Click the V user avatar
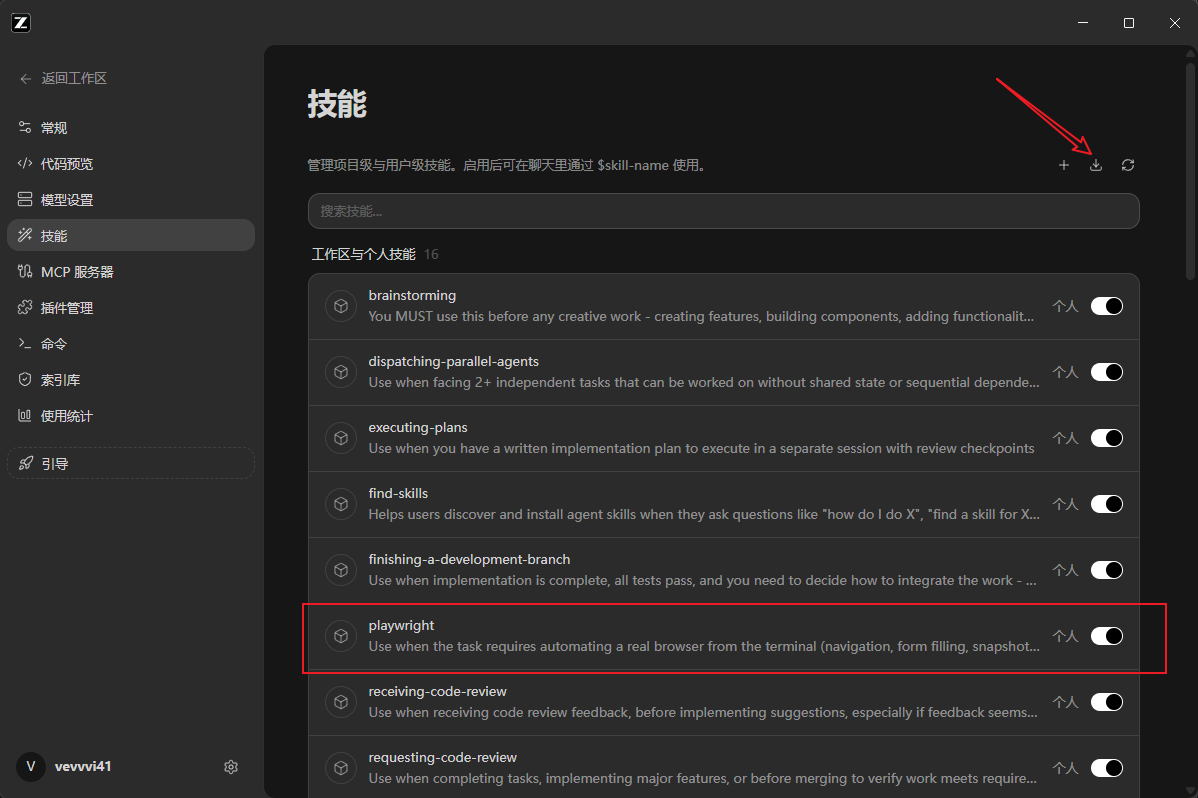 [31, 766]
